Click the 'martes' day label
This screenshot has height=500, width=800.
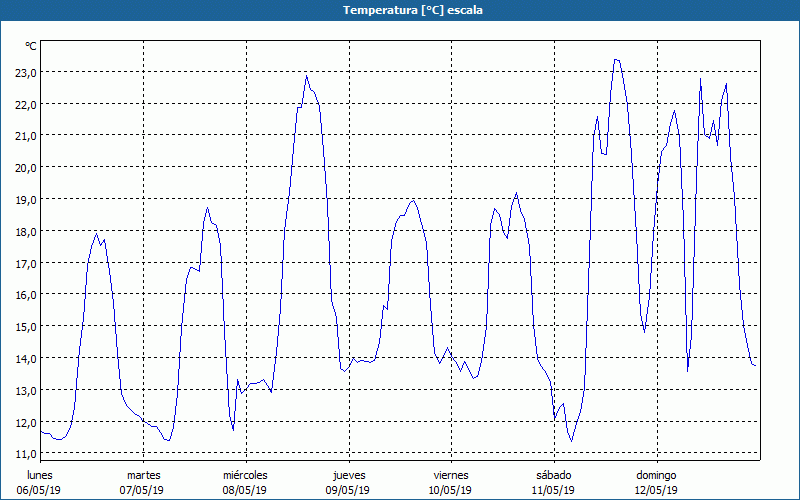click(144, 475)
